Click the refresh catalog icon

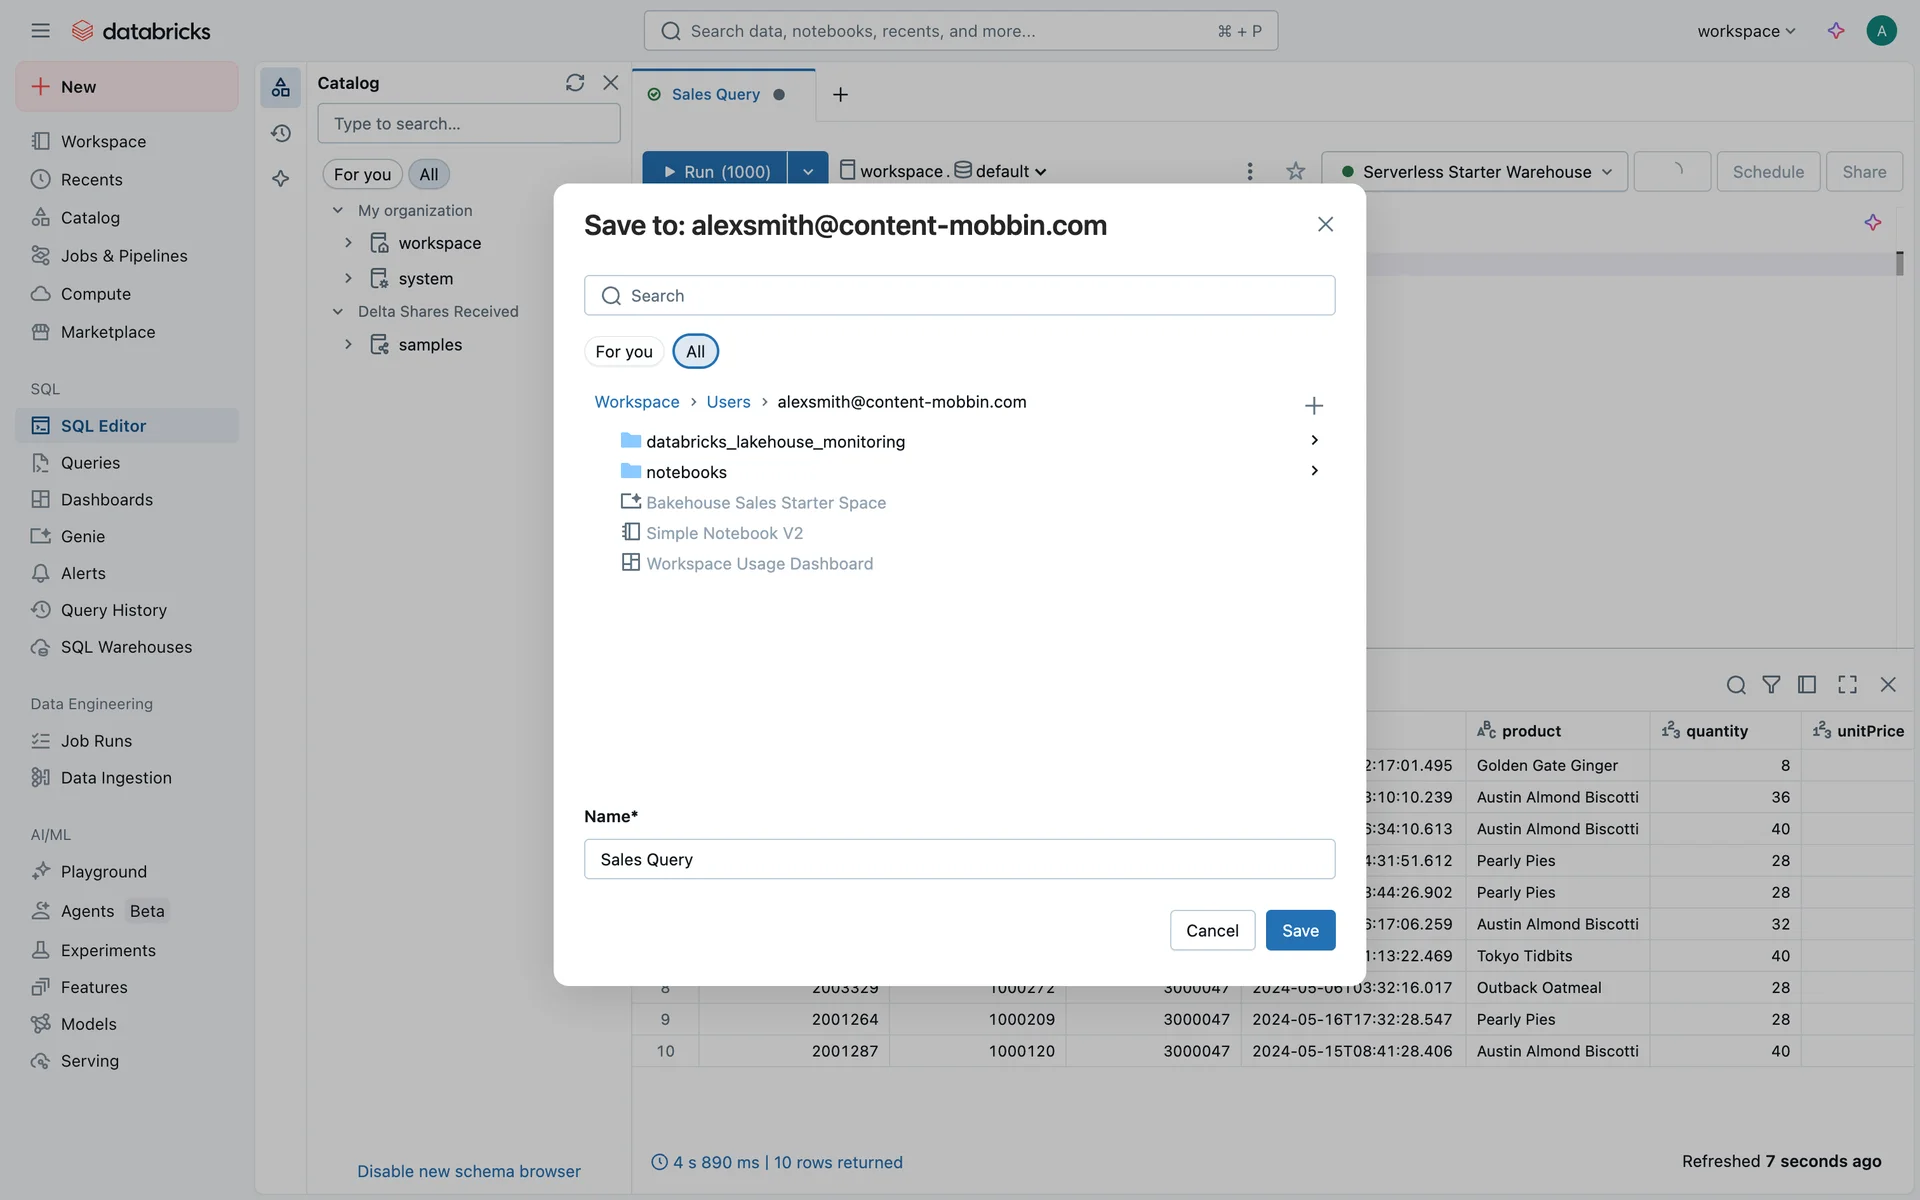(x=574, y=83)
